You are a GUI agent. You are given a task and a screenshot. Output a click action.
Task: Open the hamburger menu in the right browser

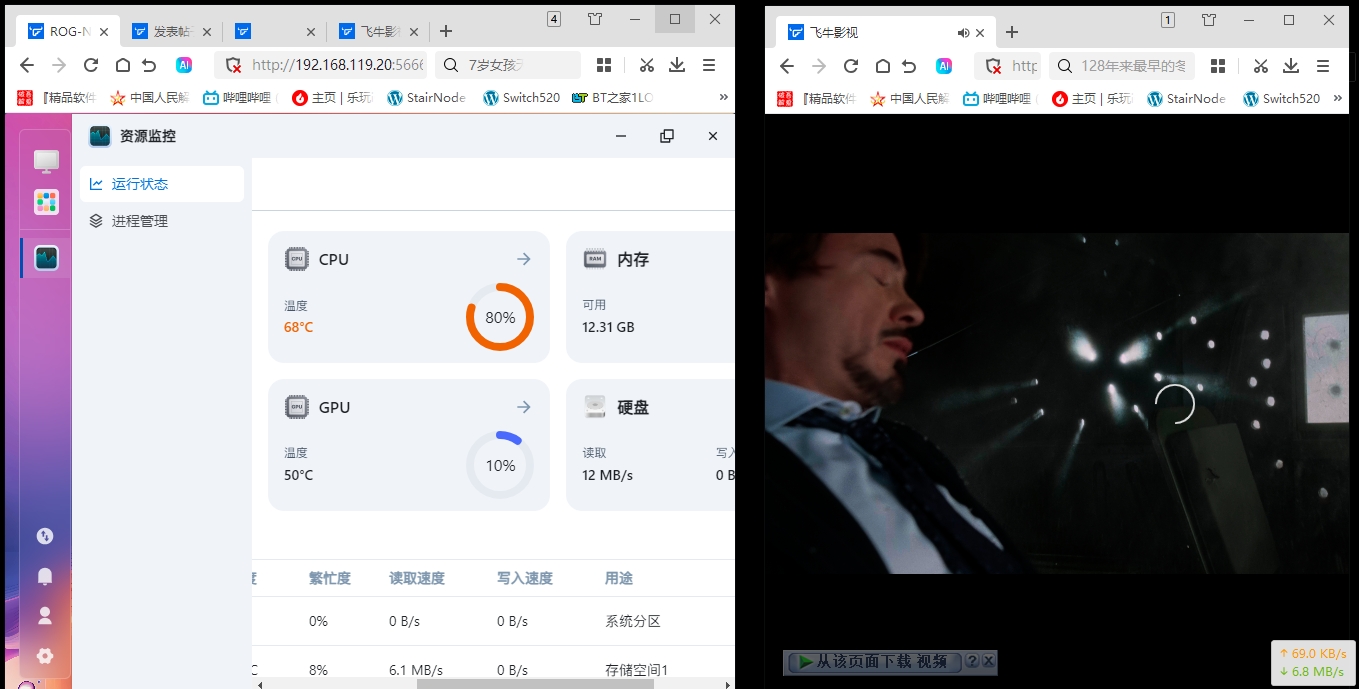pyautogui.click(x=1323, y=65)
